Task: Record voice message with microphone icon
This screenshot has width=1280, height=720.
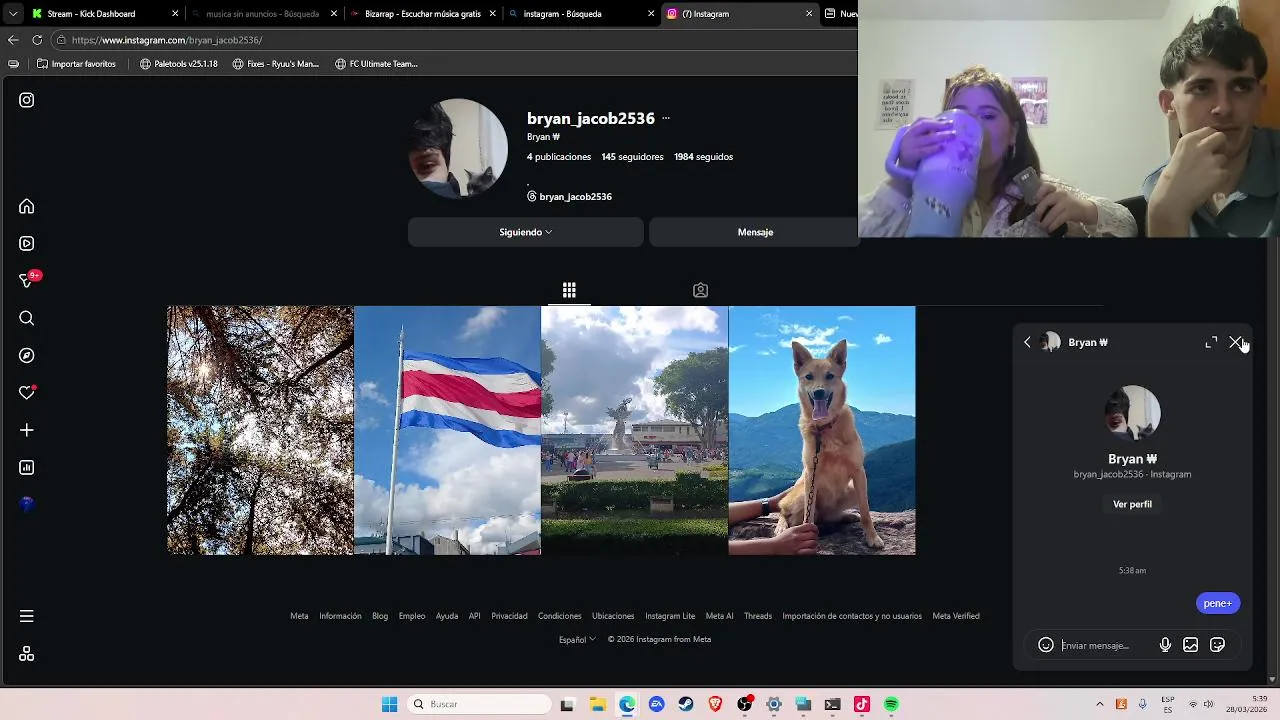Action: point(1165,645)
